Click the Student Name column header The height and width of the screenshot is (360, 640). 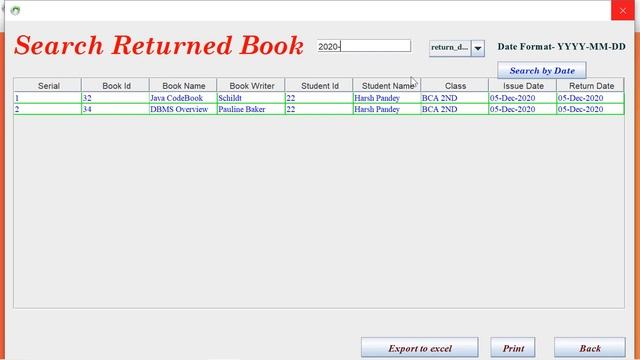(x=387, y=86)
